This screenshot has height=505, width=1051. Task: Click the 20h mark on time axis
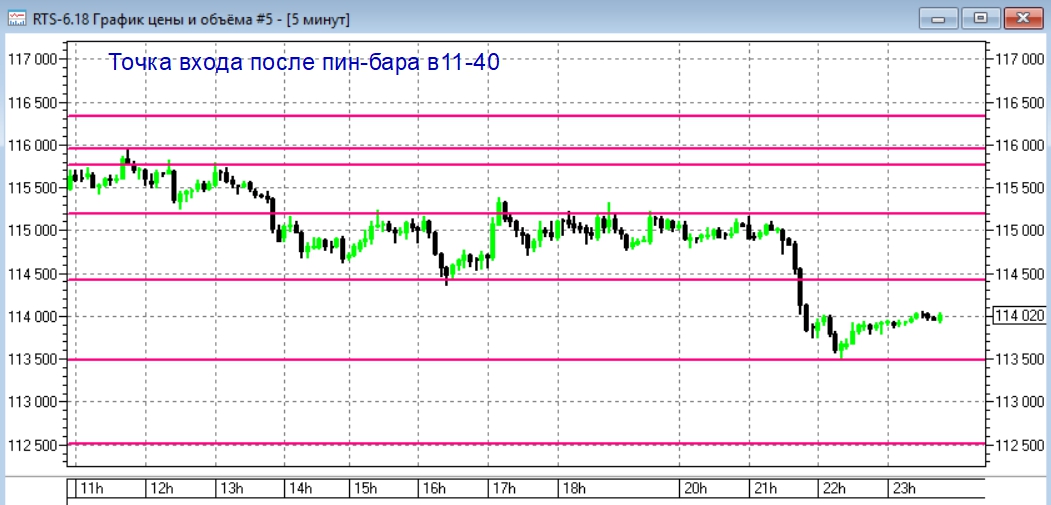[695, 488]
